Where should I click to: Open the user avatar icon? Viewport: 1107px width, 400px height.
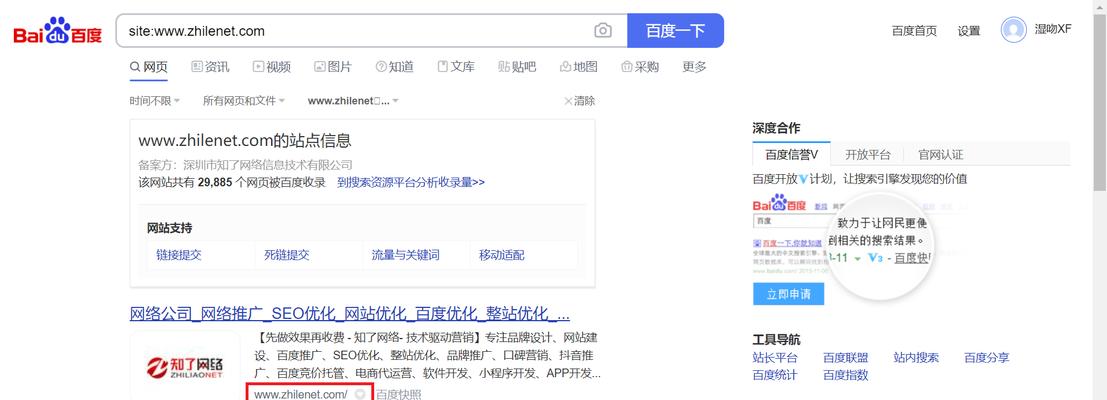coord(1013,30)
